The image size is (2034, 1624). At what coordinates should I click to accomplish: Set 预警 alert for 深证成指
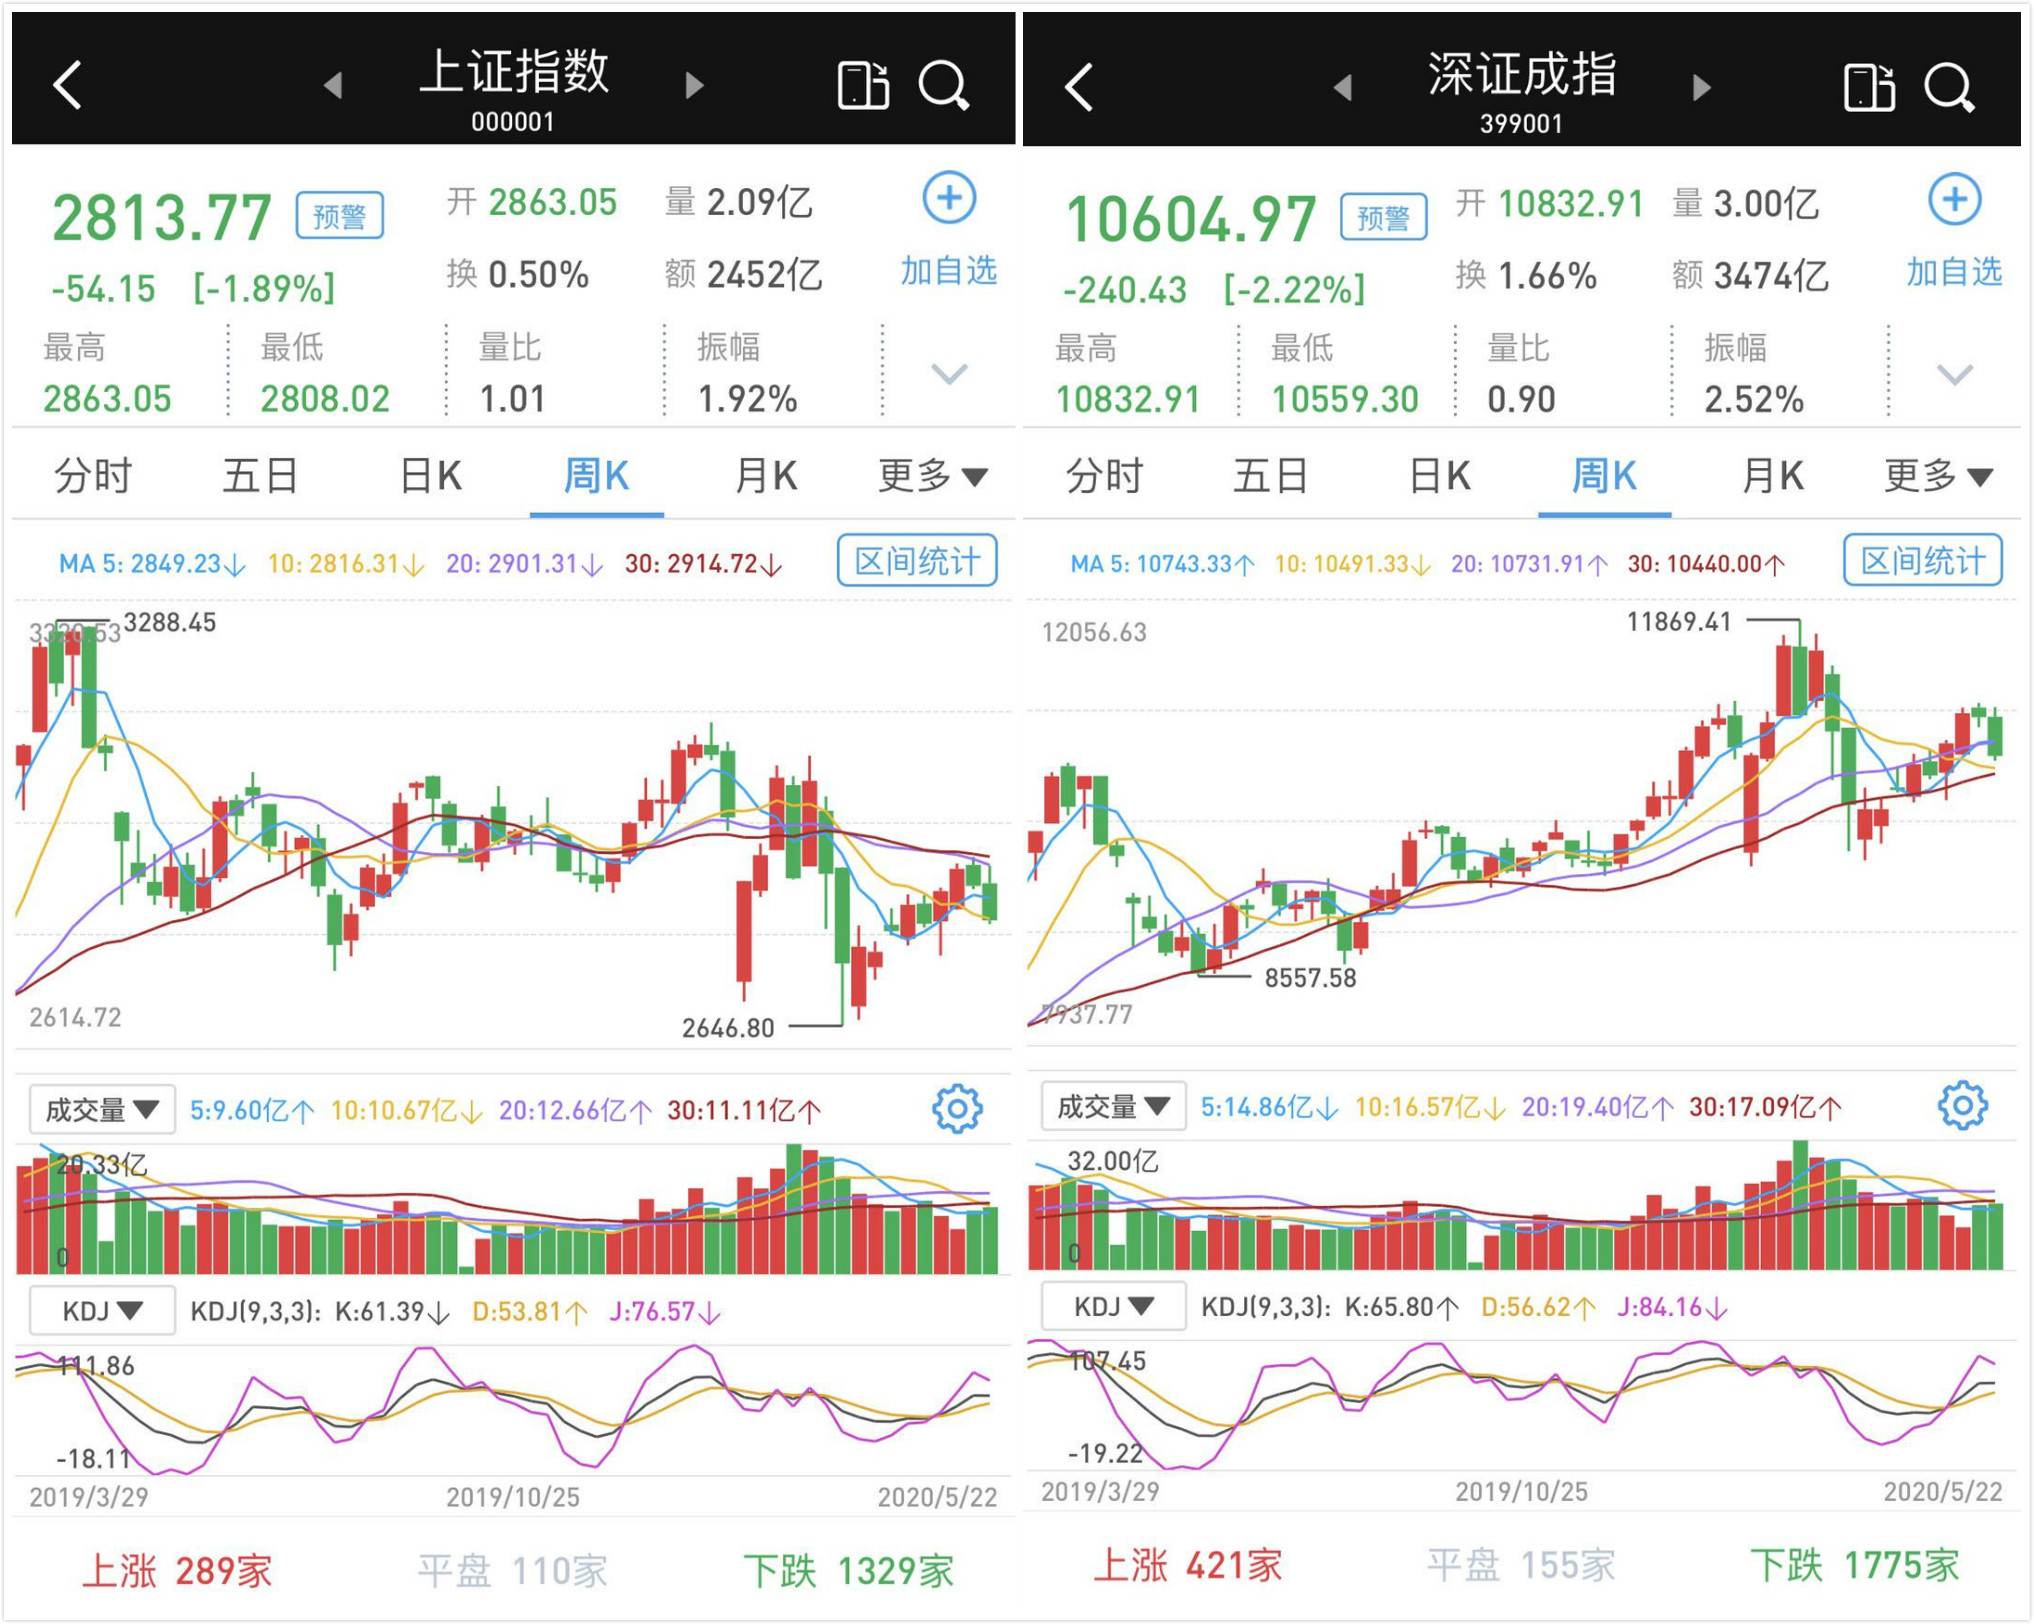(1384, 217)
